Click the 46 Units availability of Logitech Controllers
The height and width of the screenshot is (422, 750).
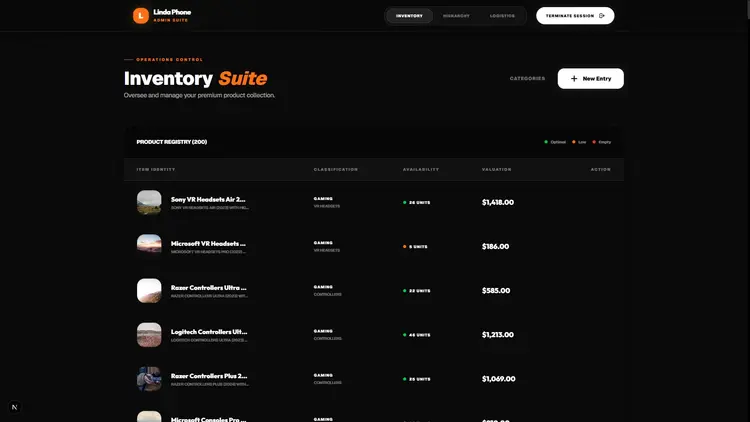click(x=417, y=335)
